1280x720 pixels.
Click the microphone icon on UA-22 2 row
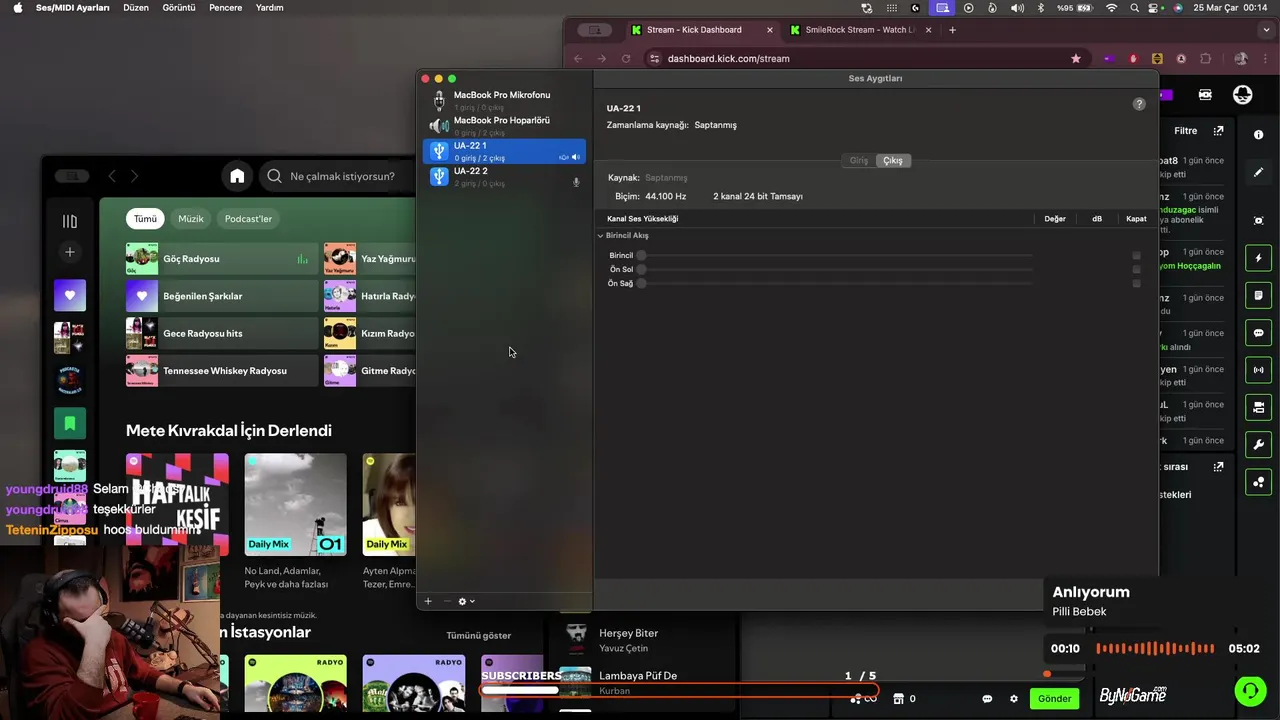(576, 182)
